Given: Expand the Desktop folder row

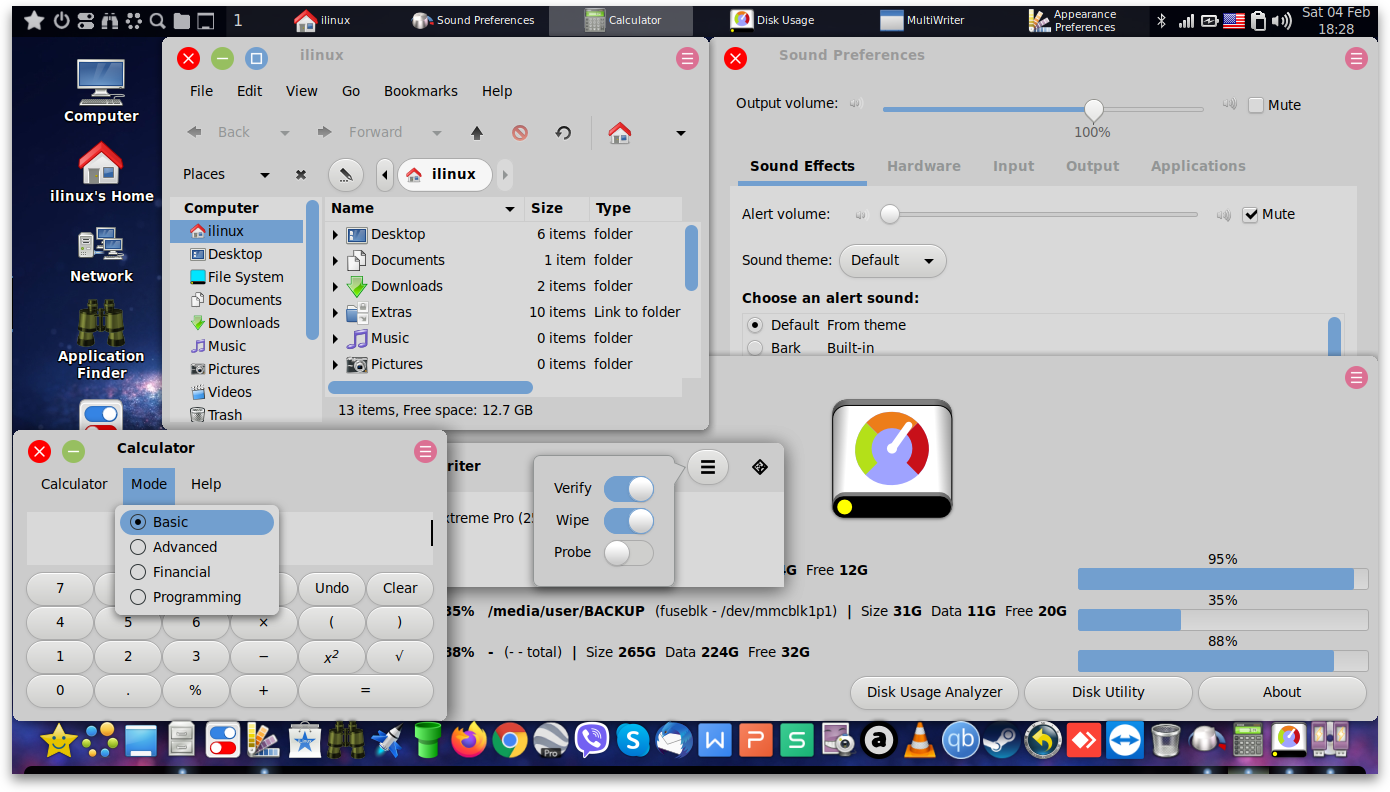Looking at the screenshot, I should [x=336, y=234].
